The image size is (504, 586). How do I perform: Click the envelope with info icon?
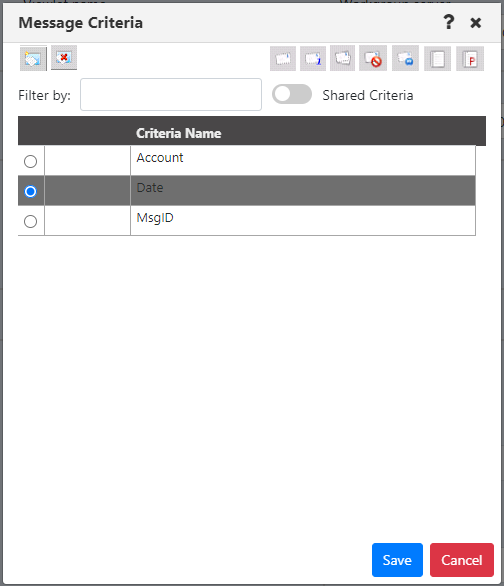(313, 59)
